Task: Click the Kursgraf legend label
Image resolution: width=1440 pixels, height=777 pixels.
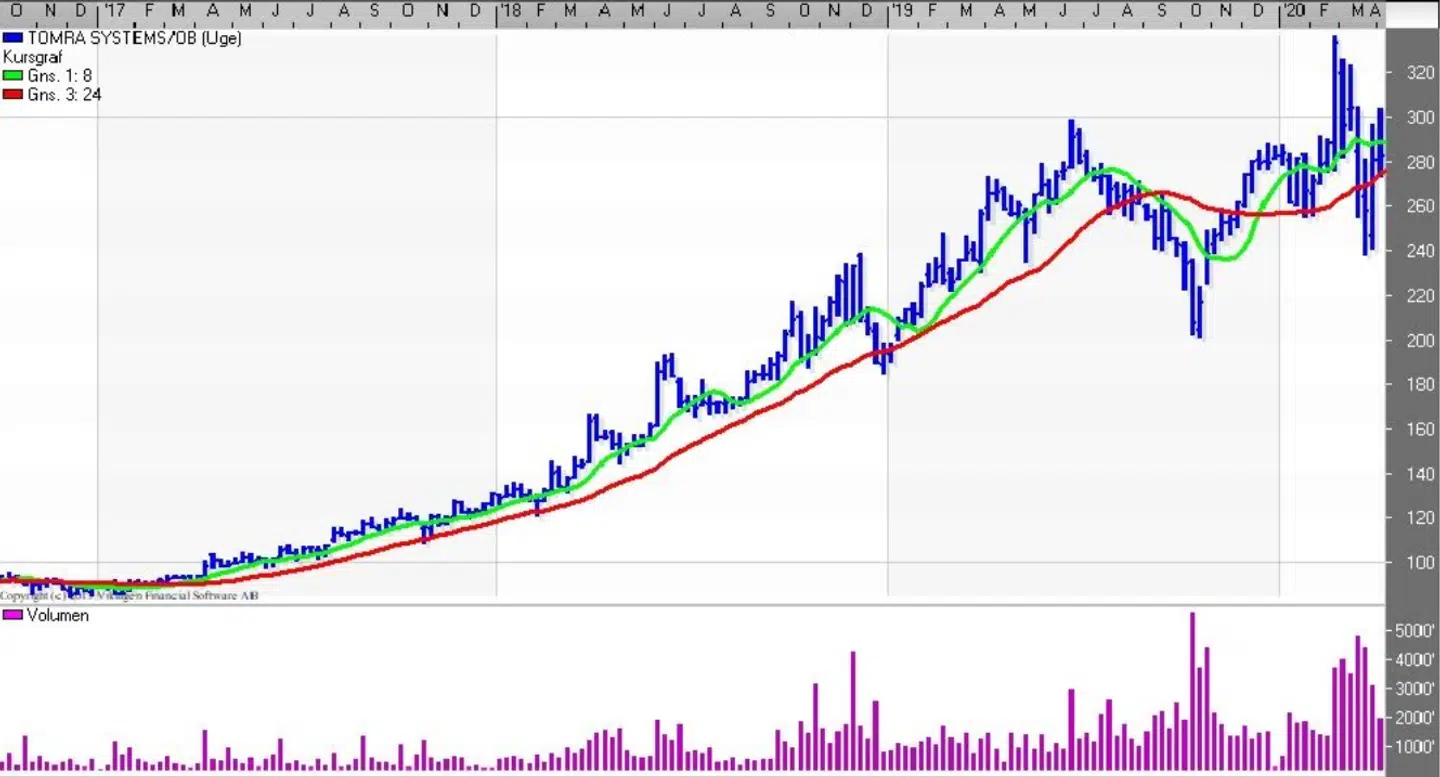Action: click(x=33, y=57)
